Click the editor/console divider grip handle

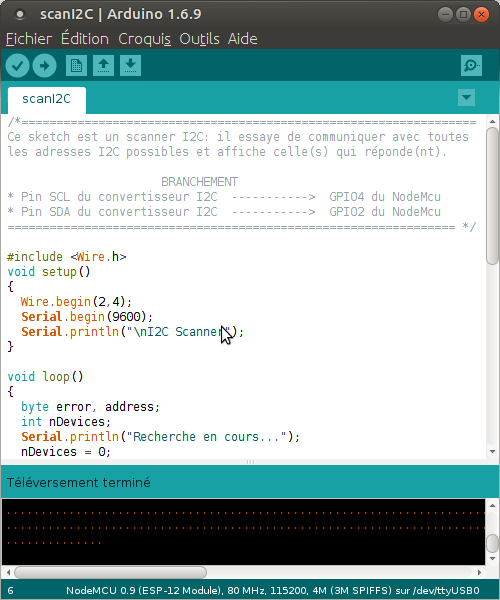(x=250, y=462)
